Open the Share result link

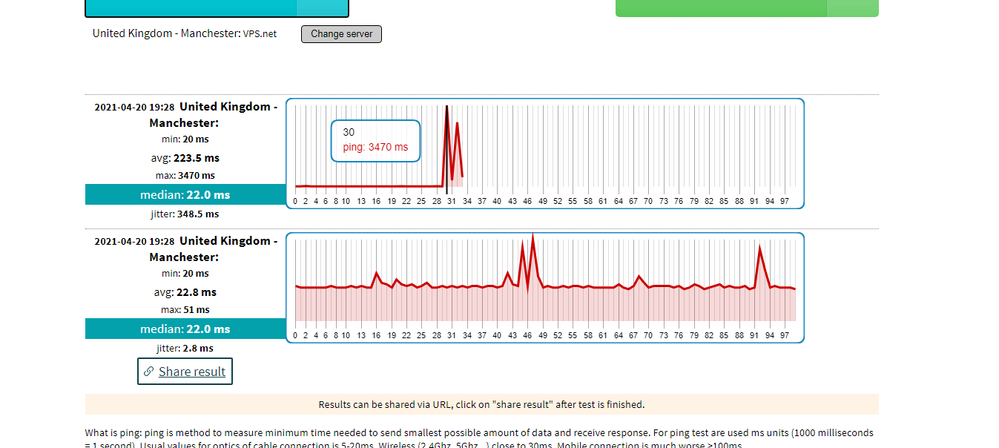[192, 371]
